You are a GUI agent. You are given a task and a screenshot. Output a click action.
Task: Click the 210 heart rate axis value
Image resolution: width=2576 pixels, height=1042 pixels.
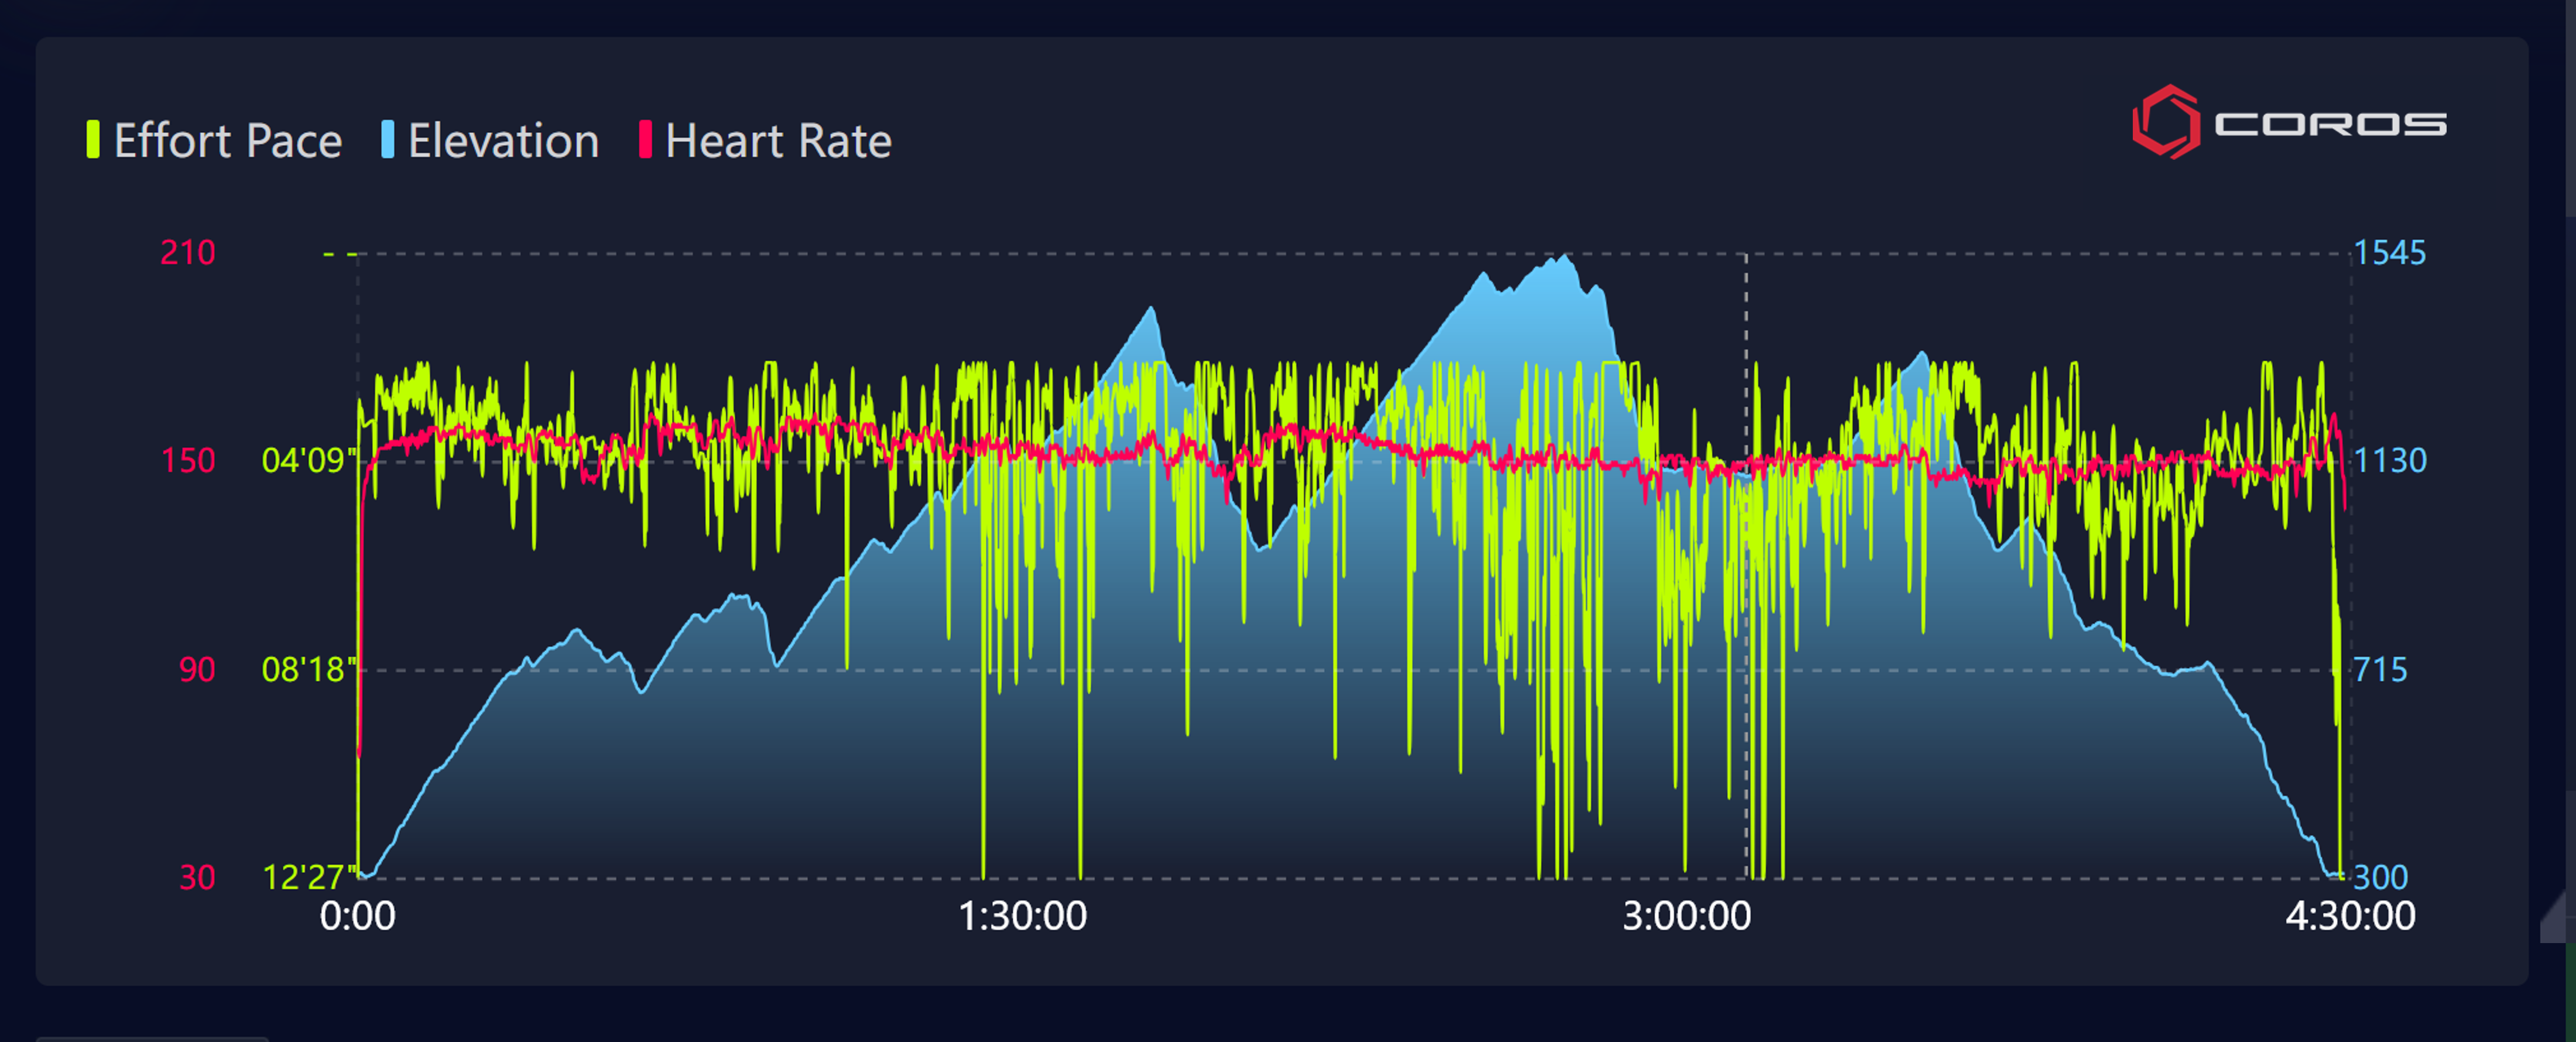click(x=188, y=252)
